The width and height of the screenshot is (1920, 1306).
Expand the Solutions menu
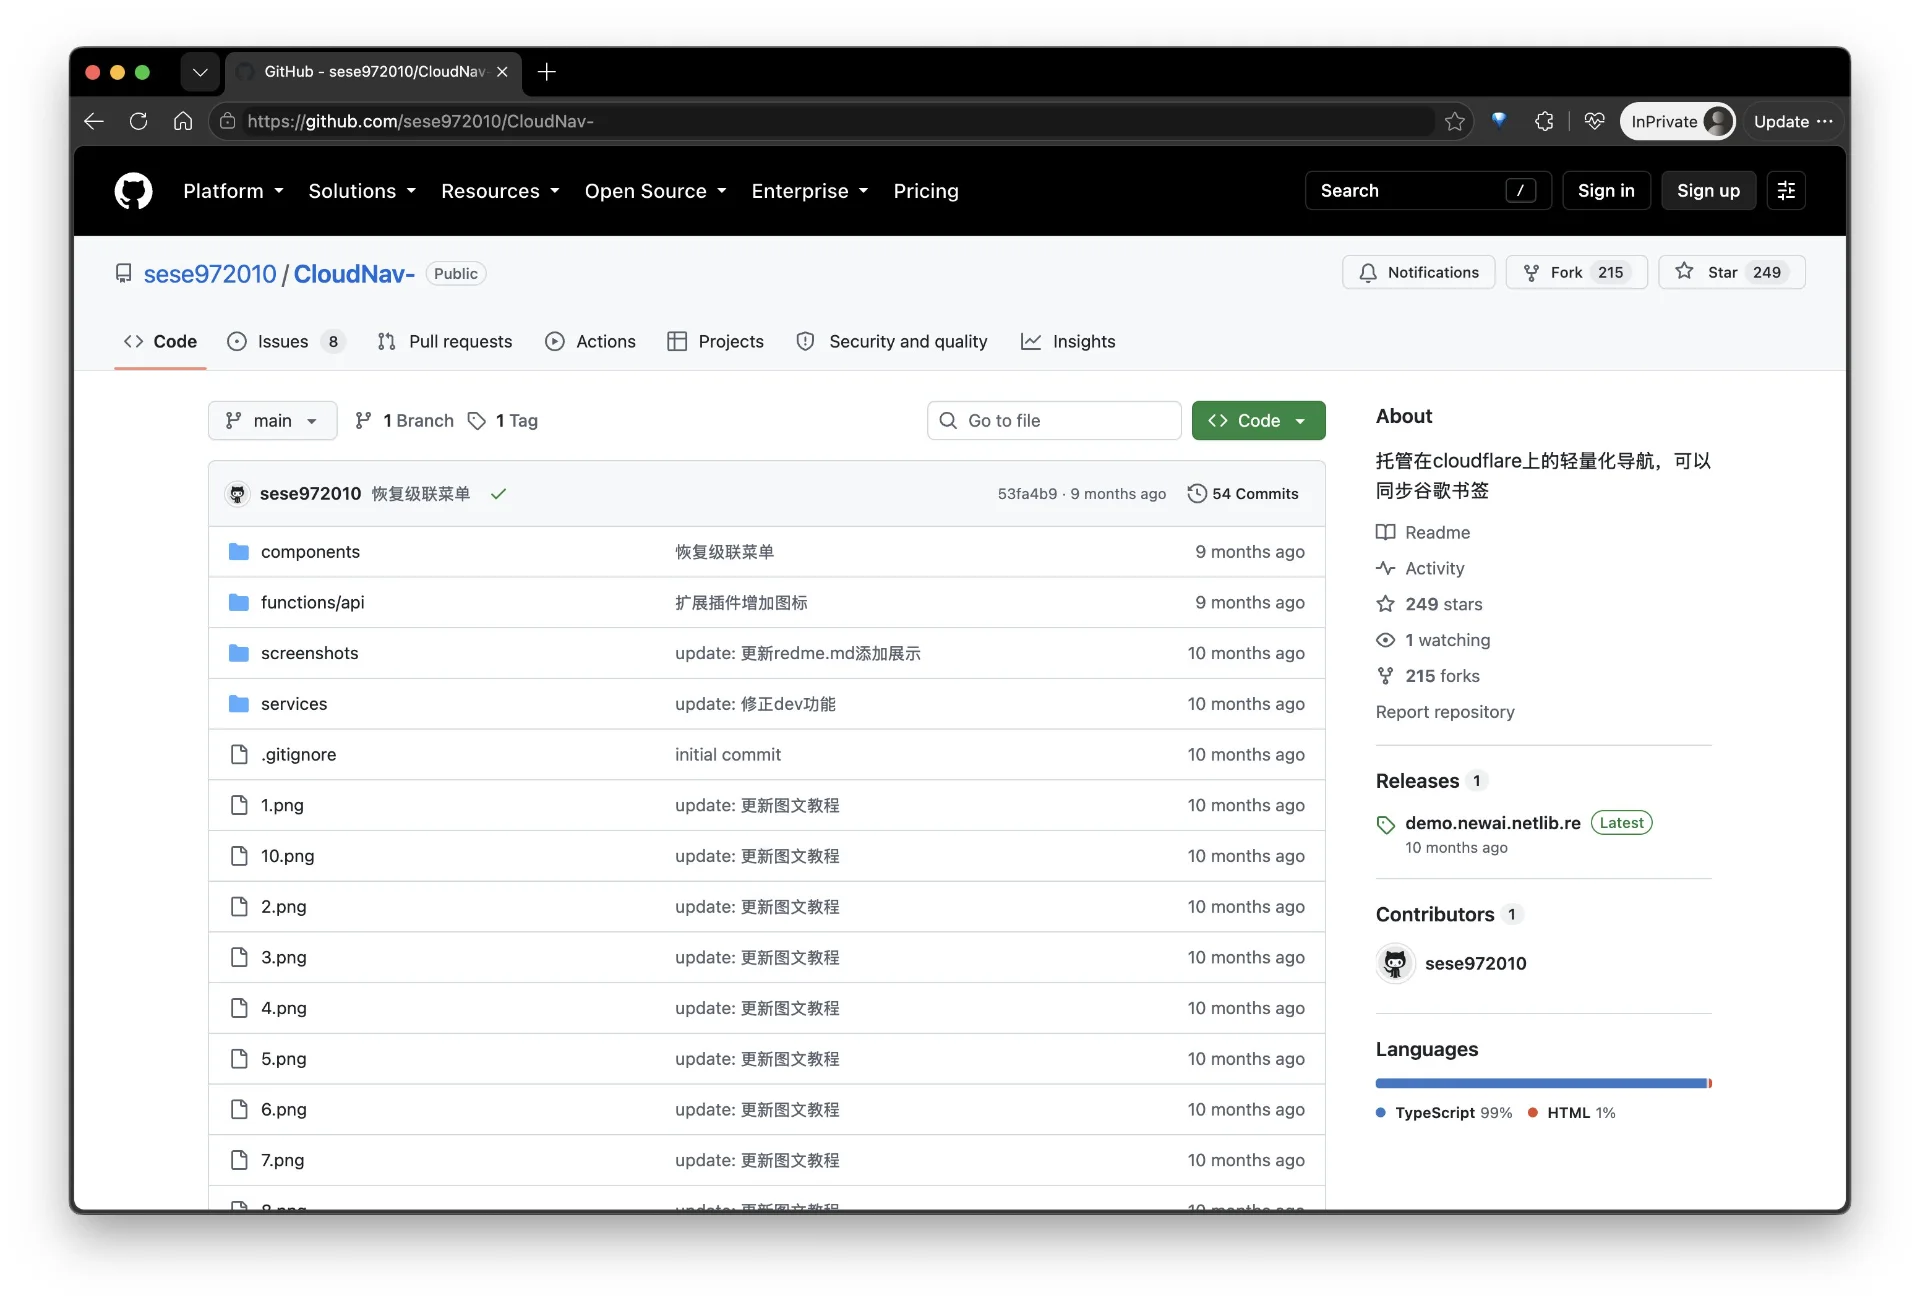coord(362,191)
